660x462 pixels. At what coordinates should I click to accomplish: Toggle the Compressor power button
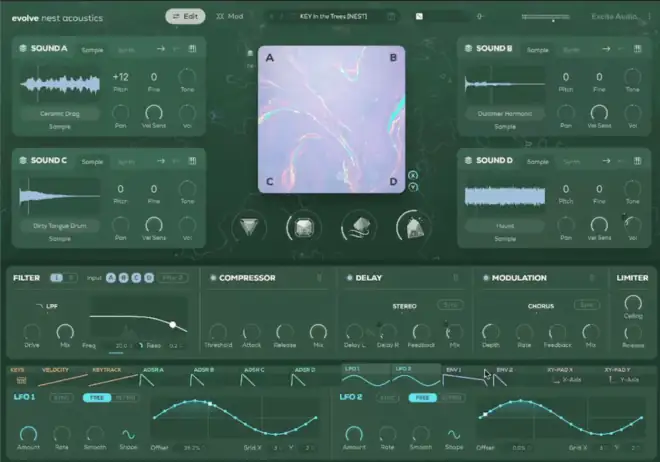(213, 278)
